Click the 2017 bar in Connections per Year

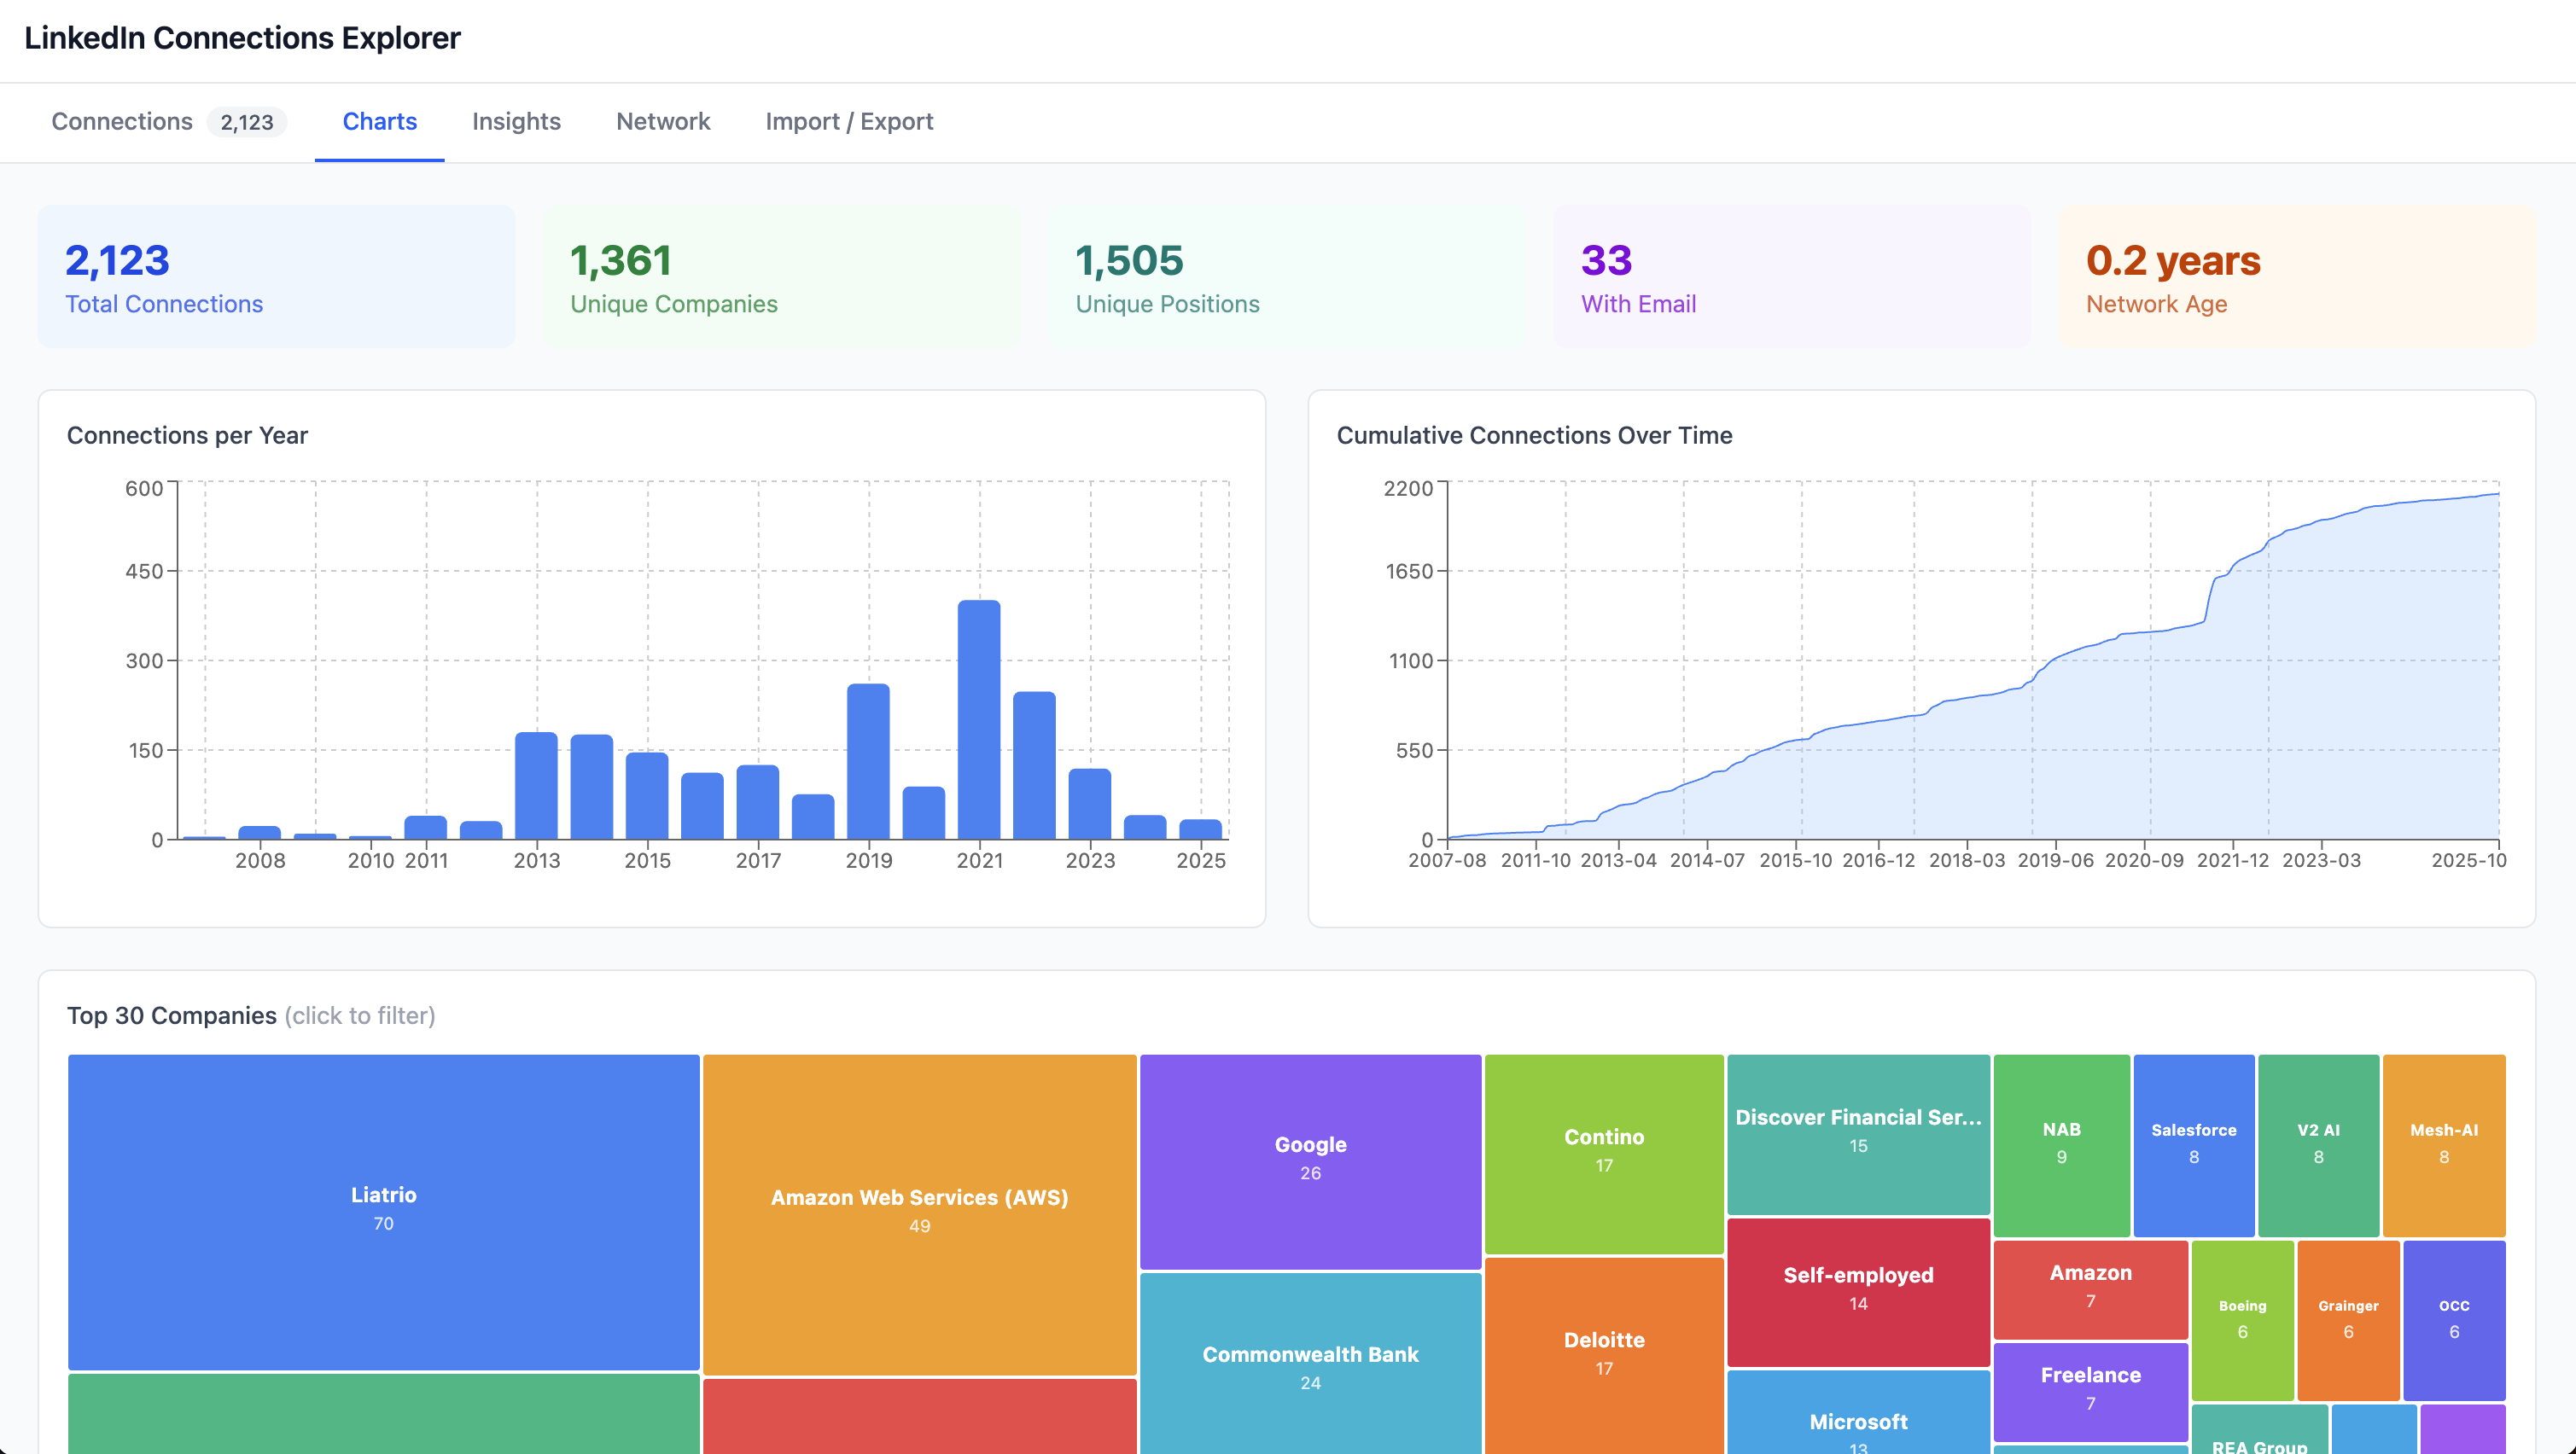point(758,802)
